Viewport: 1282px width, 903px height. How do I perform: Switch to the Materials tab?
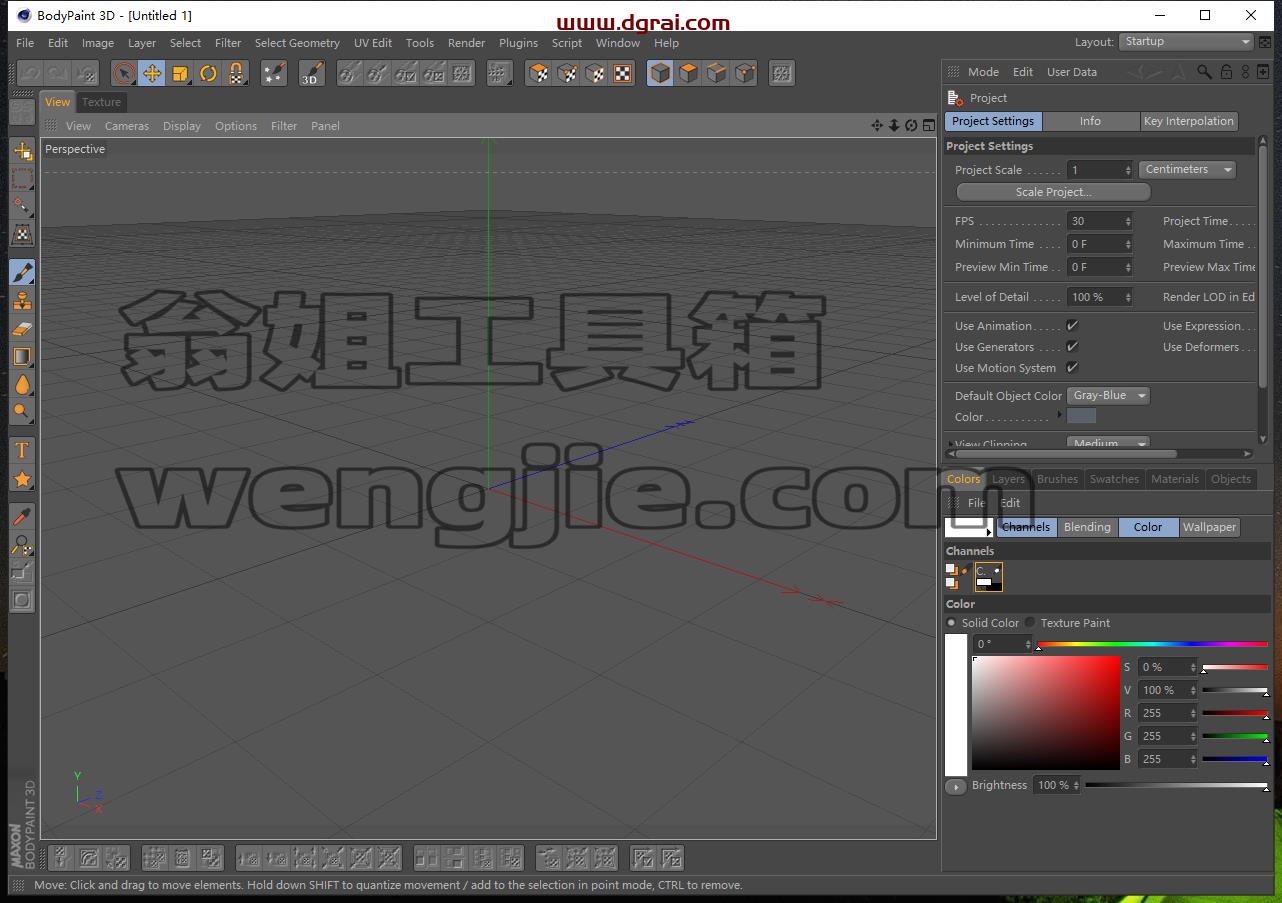1175,479
